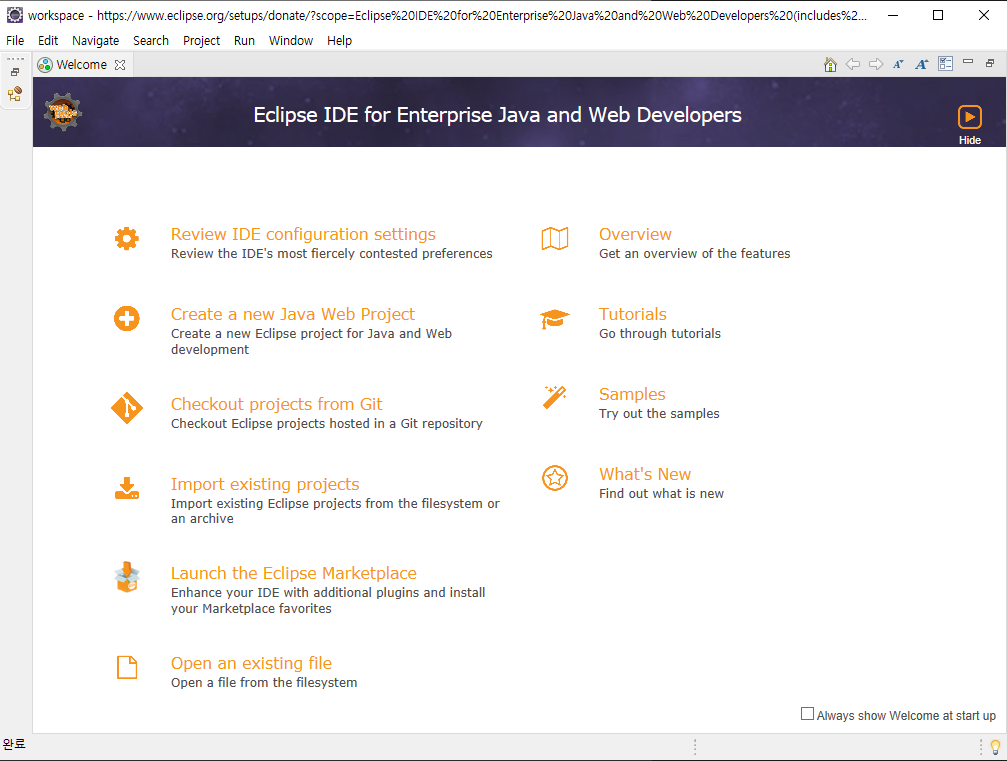Click text Try out the samples
The image size is (1007, 761).
[x=659, y=414]
